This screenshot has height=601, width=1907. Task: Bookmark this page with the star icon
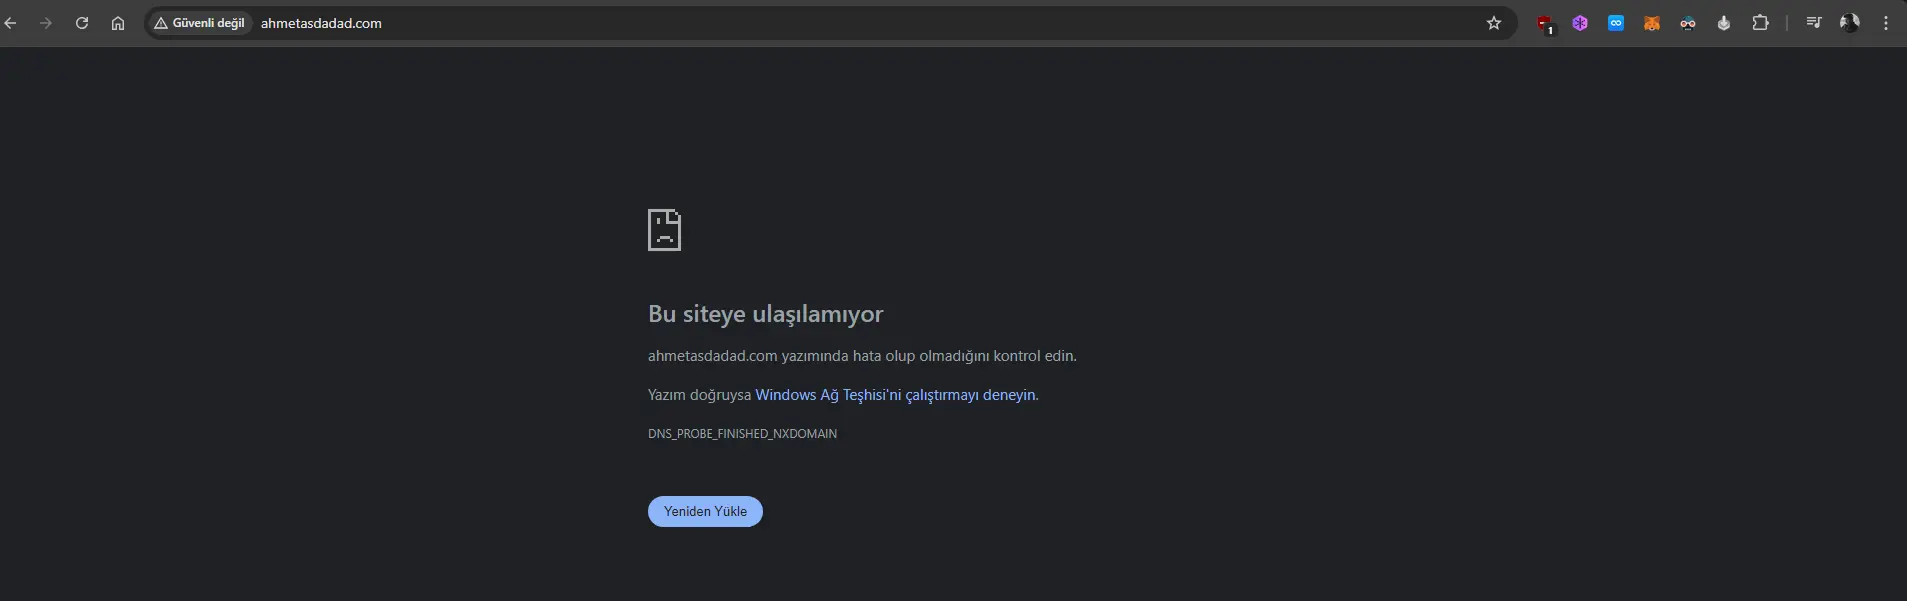pos(1494,23)
